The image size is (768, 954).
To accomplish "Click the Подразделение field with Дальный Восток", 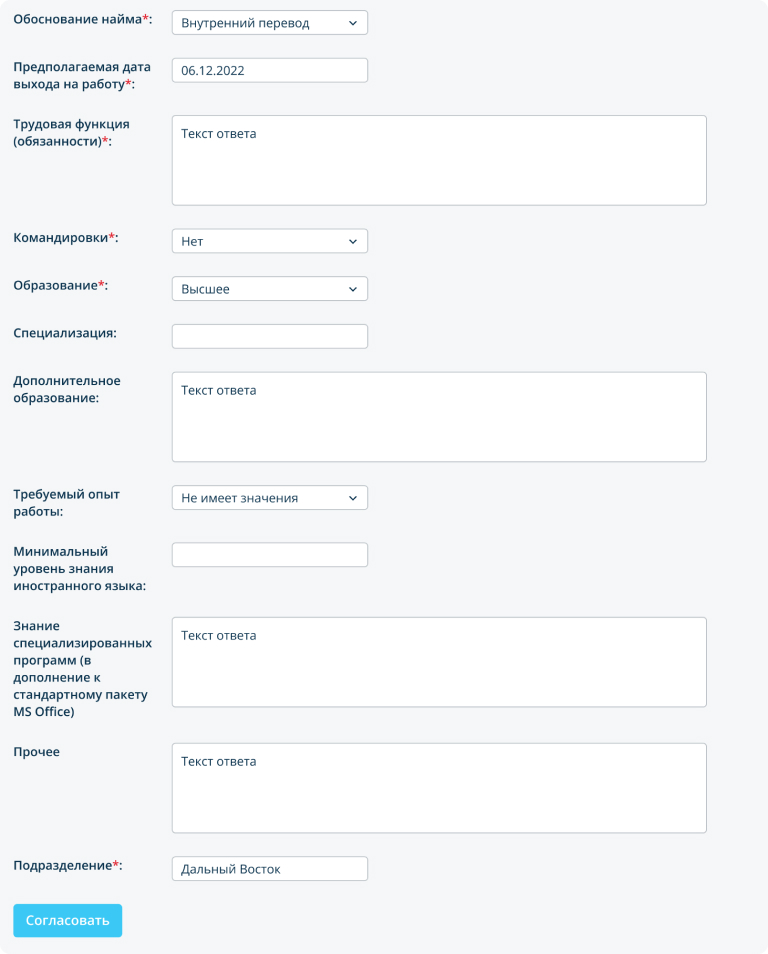I will coord(270,869).
